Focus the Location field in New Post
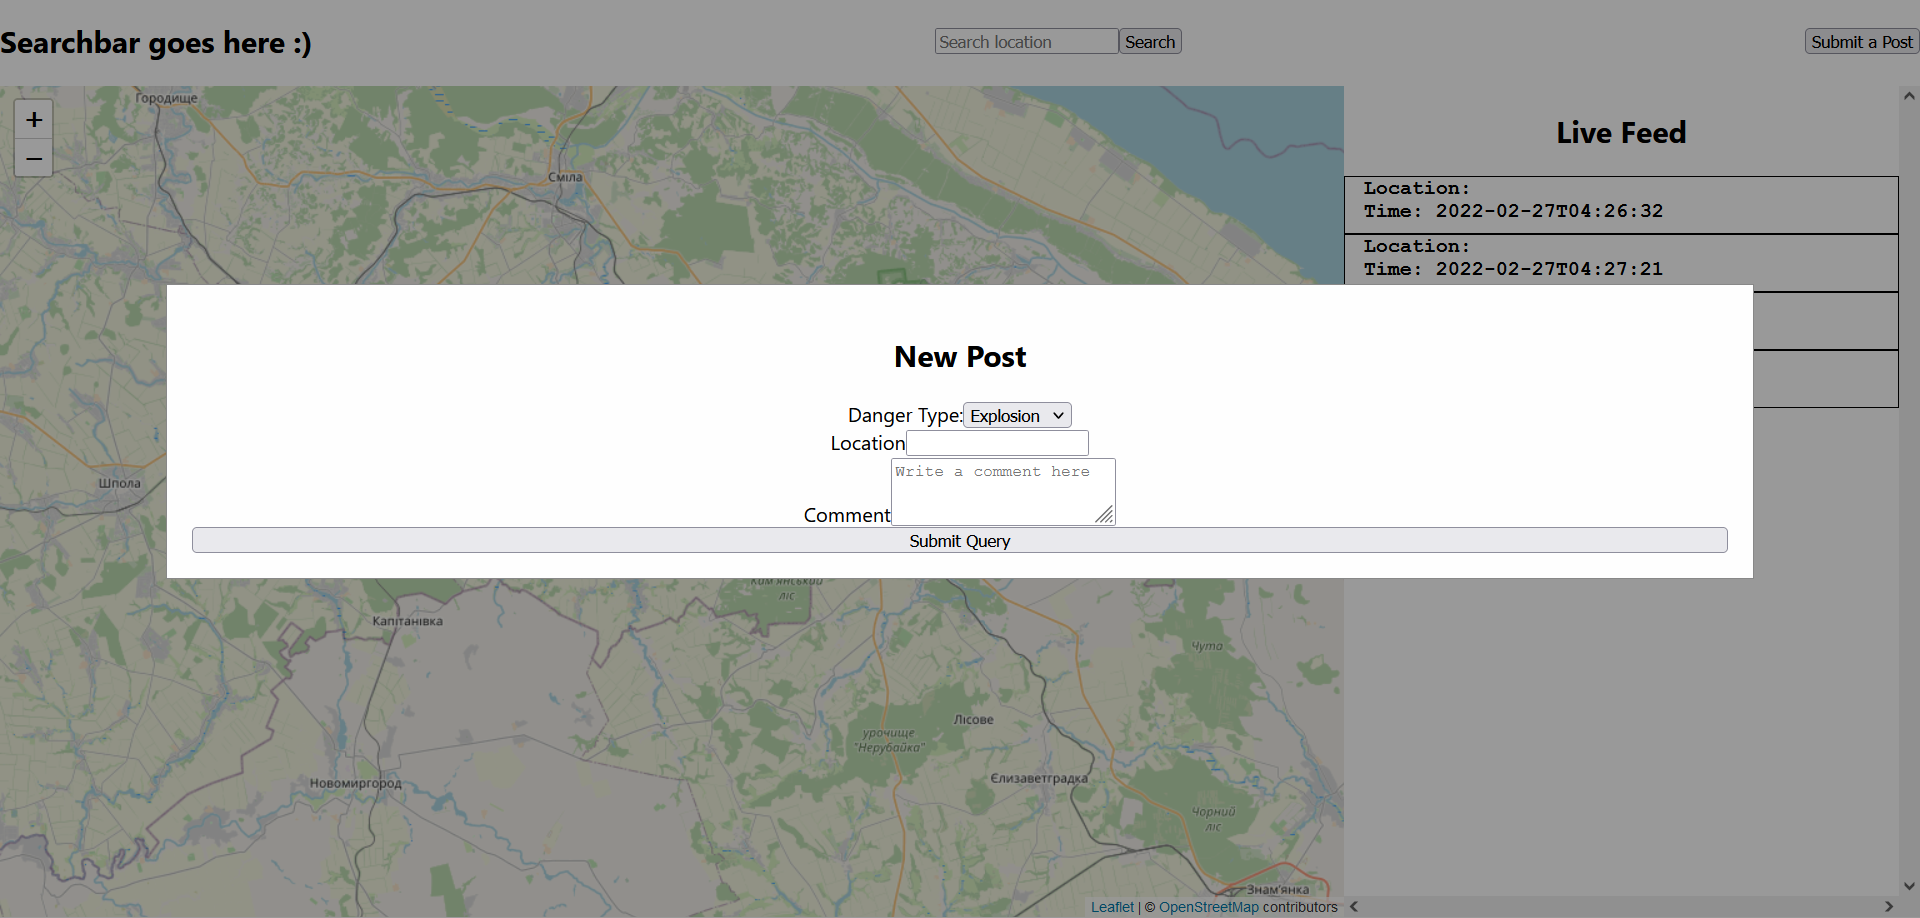Viewport: 1920px width, 918px height. (x=996, y=442)
